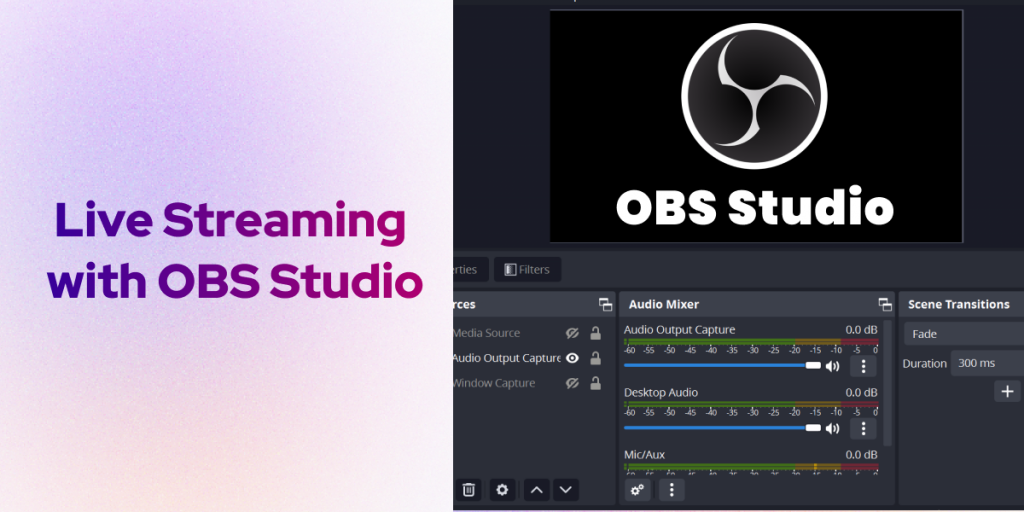Click the OBS Studio preview canvas
Screen dimensions: 1024x512
tap(756, 126)
